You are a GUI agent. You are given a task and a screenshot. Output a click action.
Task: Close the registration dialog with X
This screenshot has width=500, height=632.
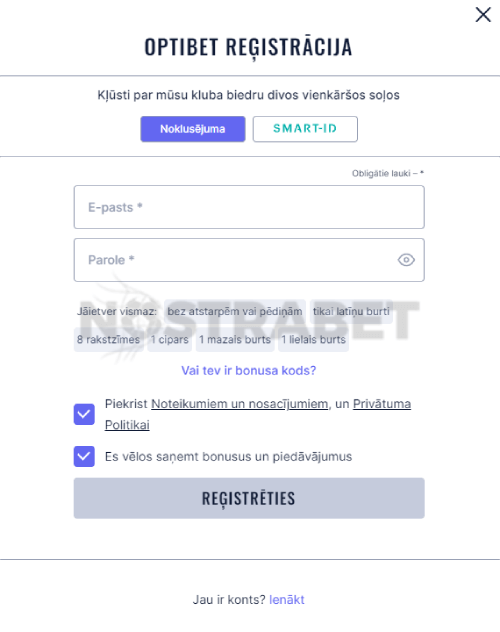[483, 15]
